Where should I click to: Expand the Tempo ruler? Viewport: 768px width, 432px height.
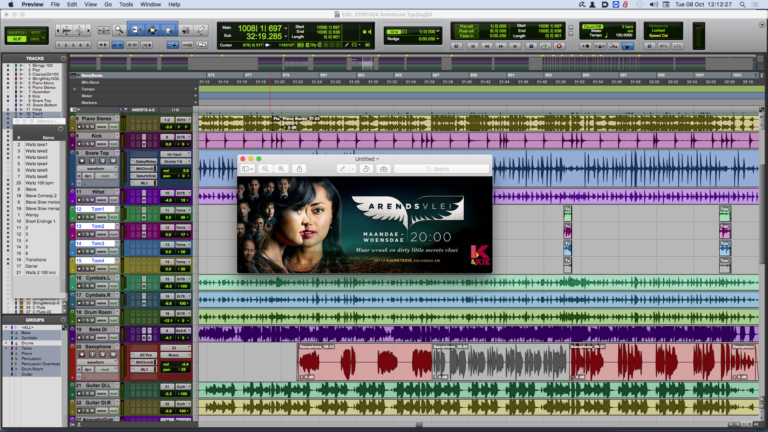click(74, 89)
